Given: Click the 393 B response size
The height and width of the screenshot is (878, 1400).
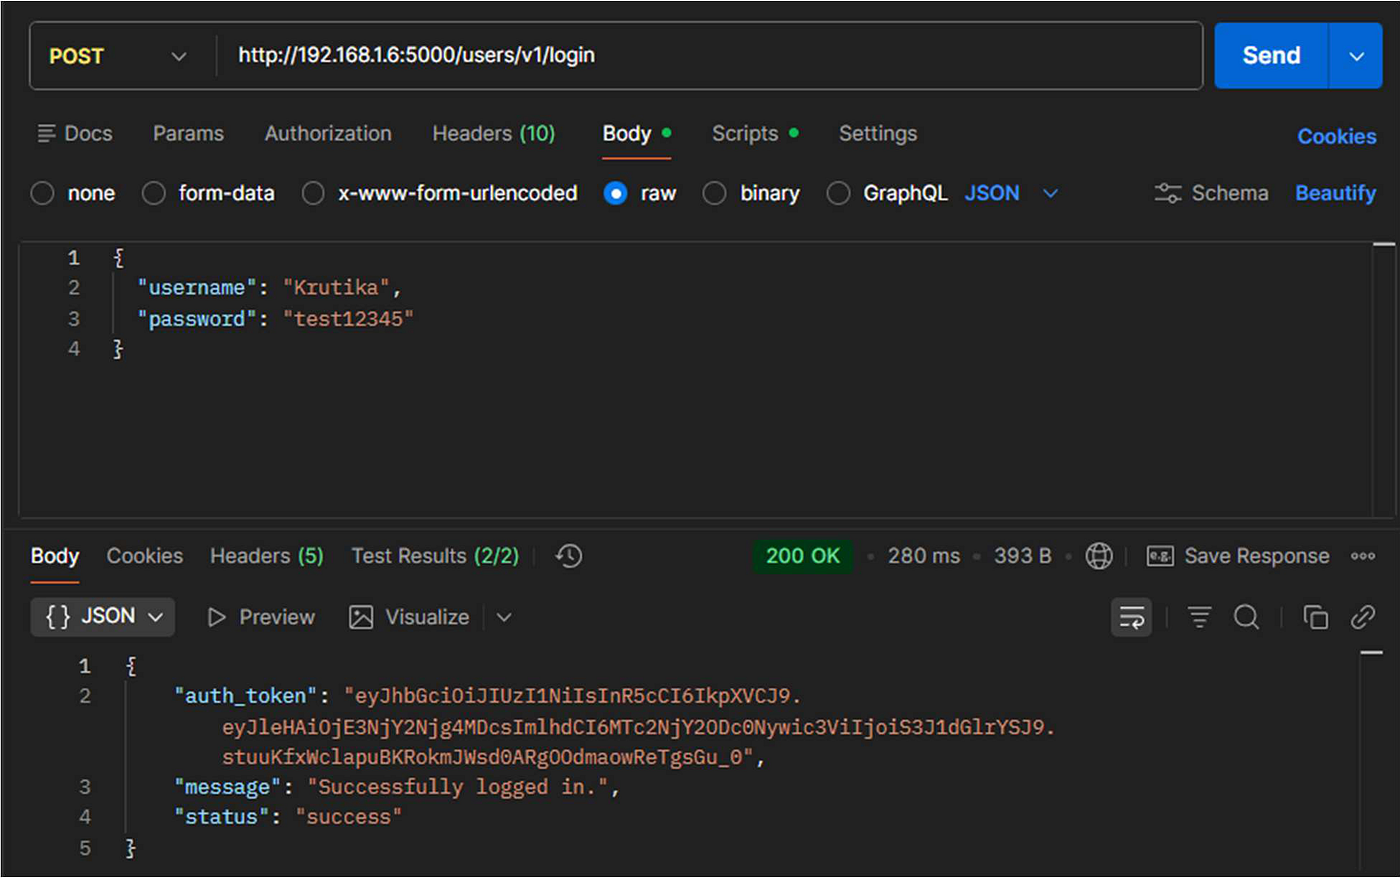Looking at the screenshot, I should pos(1022,556).
